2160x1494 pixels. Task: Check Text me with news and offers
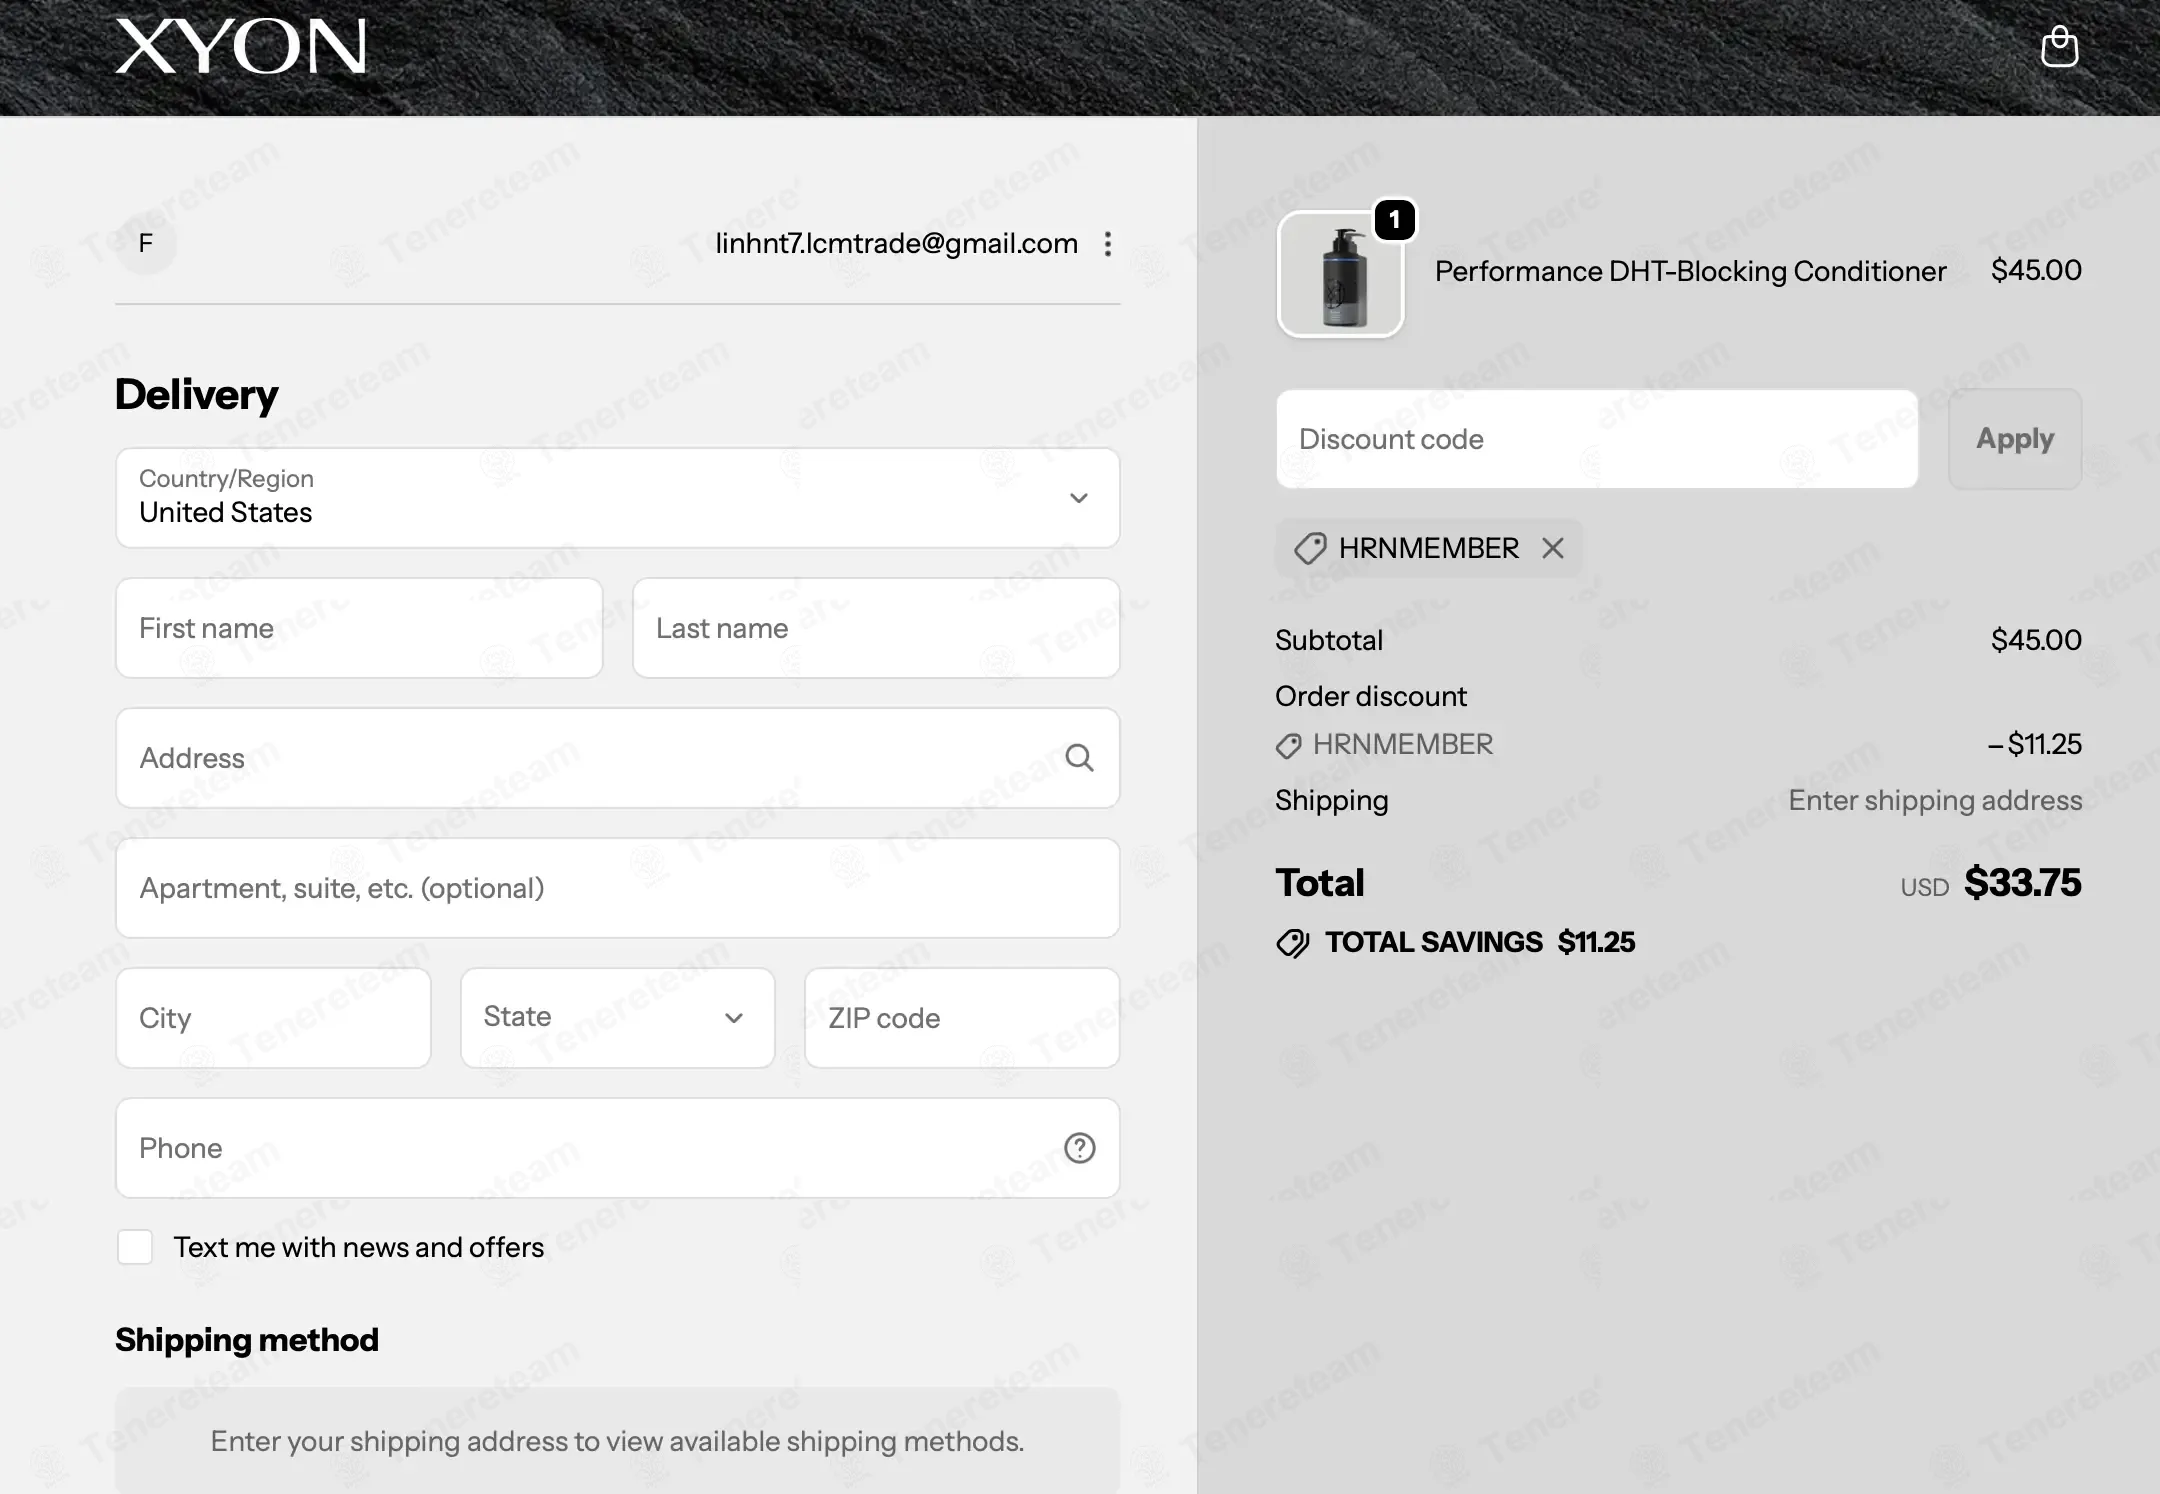click(x=135, y=1247)
